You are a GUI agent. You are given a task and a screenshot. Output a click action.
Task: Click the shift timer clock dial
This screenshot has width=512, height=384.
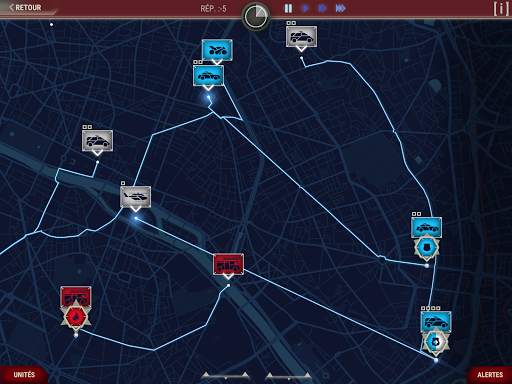[x=256, y=16]
